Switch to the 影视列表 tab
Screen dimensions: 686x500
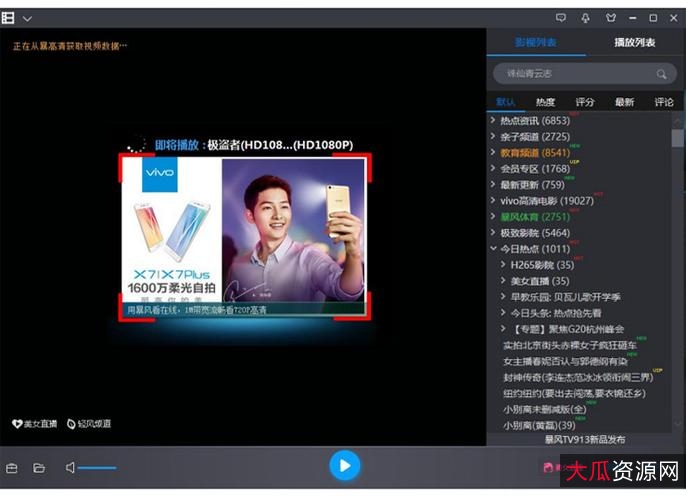[536, 42]
